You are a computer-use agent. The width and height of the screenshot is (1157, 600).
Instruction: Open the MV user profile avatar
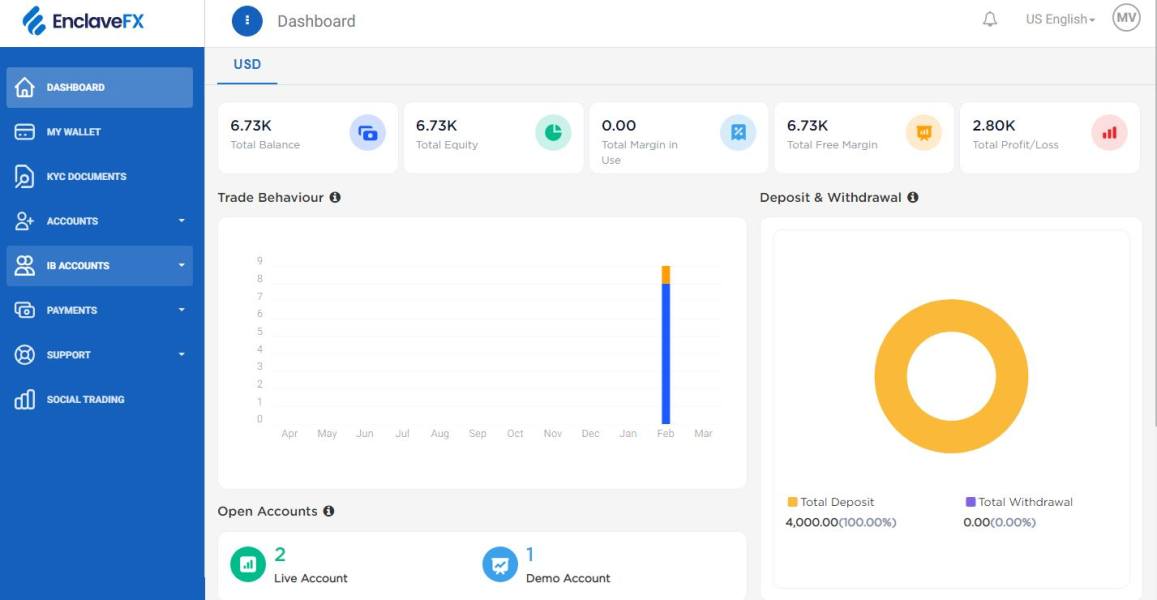coord(1126,18)
